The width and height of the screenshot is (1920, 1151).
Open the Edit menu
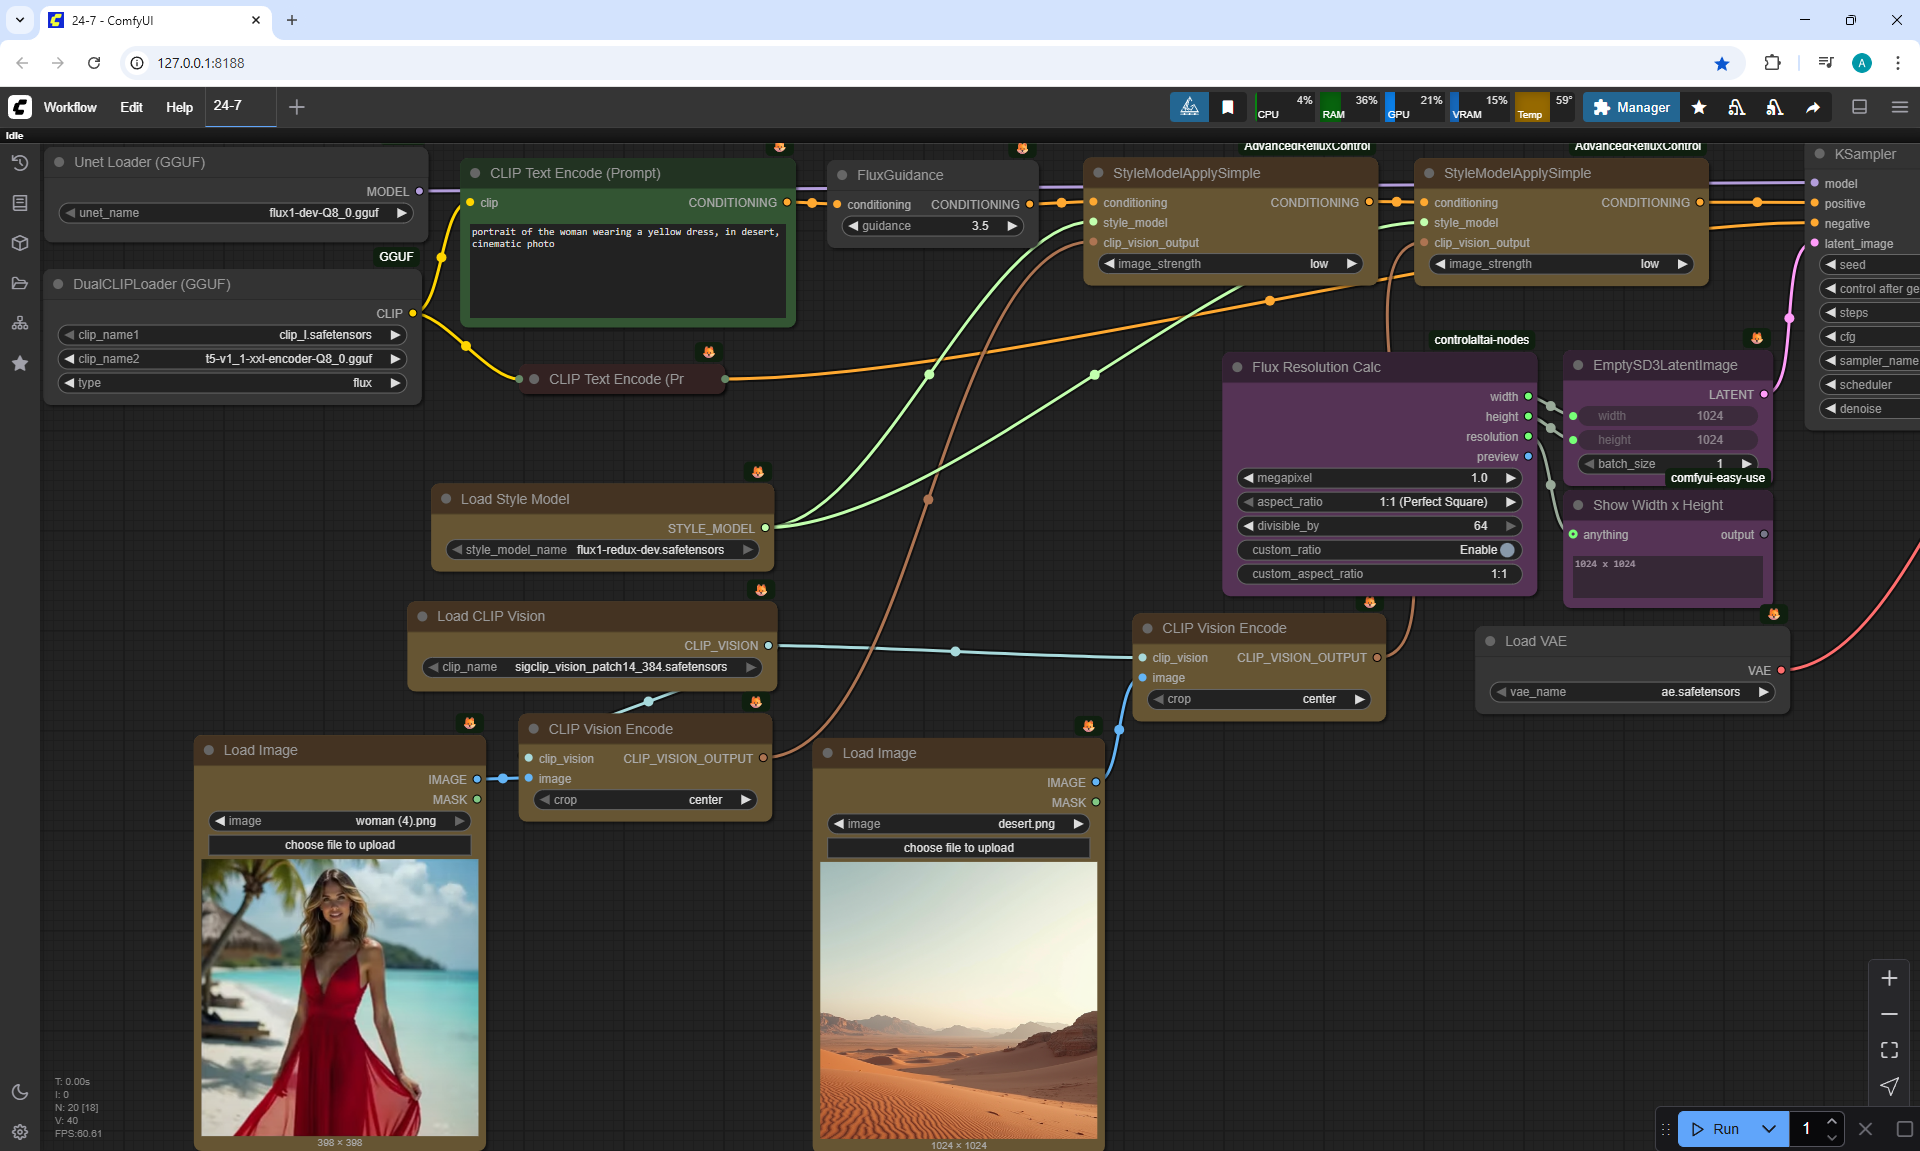131,107
